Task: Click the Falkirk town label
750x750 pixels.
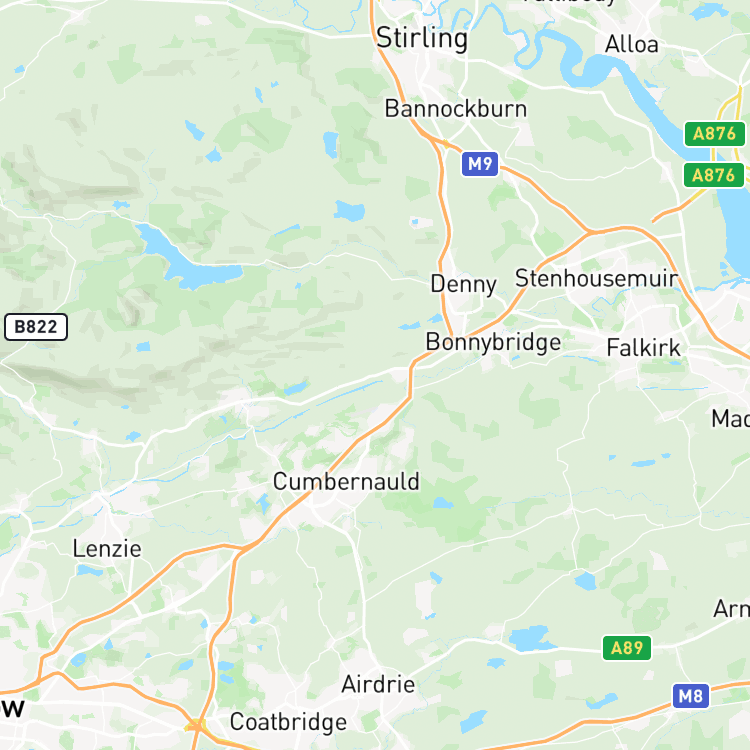Action: (x=643, y=348)
